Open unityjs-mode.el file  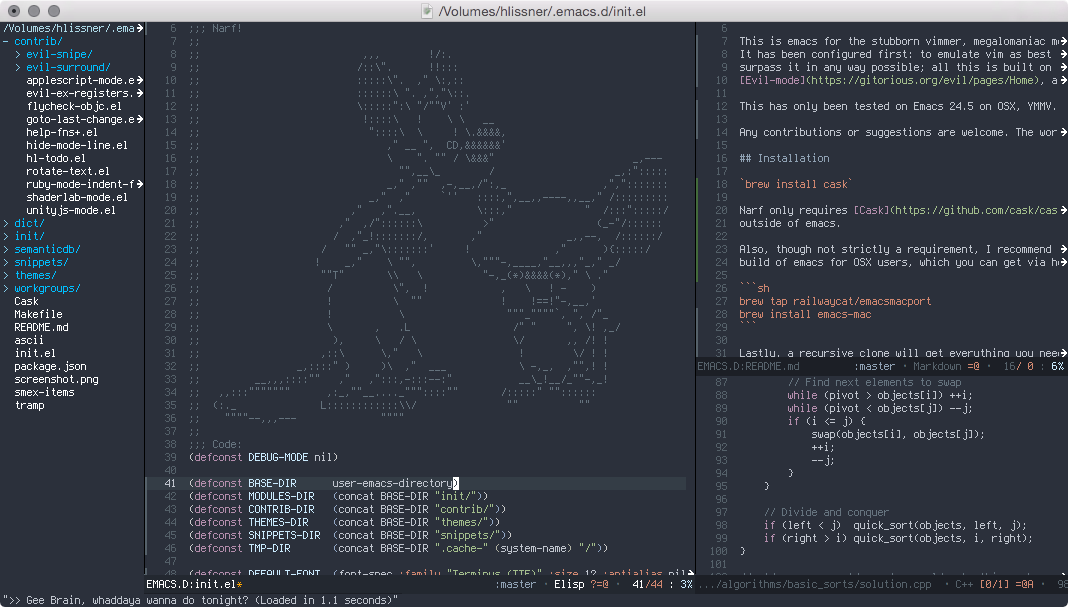(x=71, y=210)
